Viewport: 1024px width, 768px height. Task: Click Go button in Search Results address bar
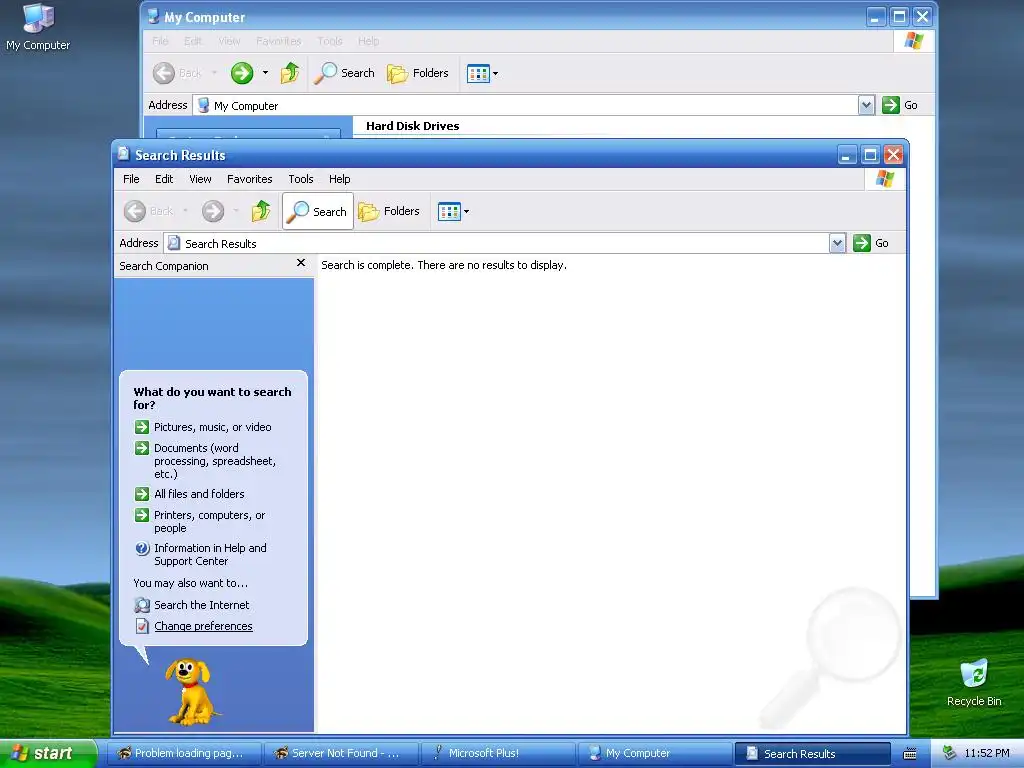click(871, 243)
